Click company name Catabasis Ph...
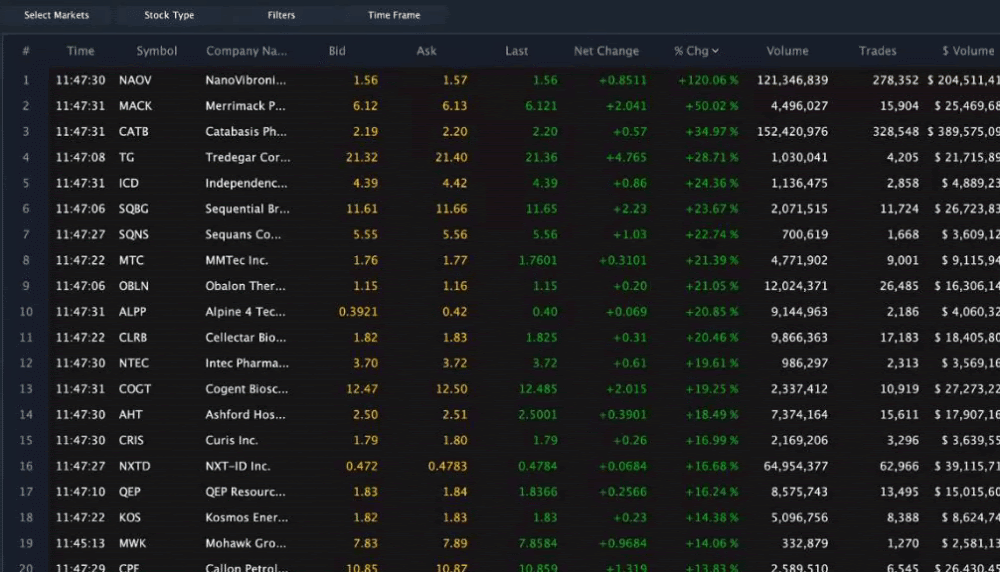This screenshot has height=572, width=1000. tap(246, 132)
